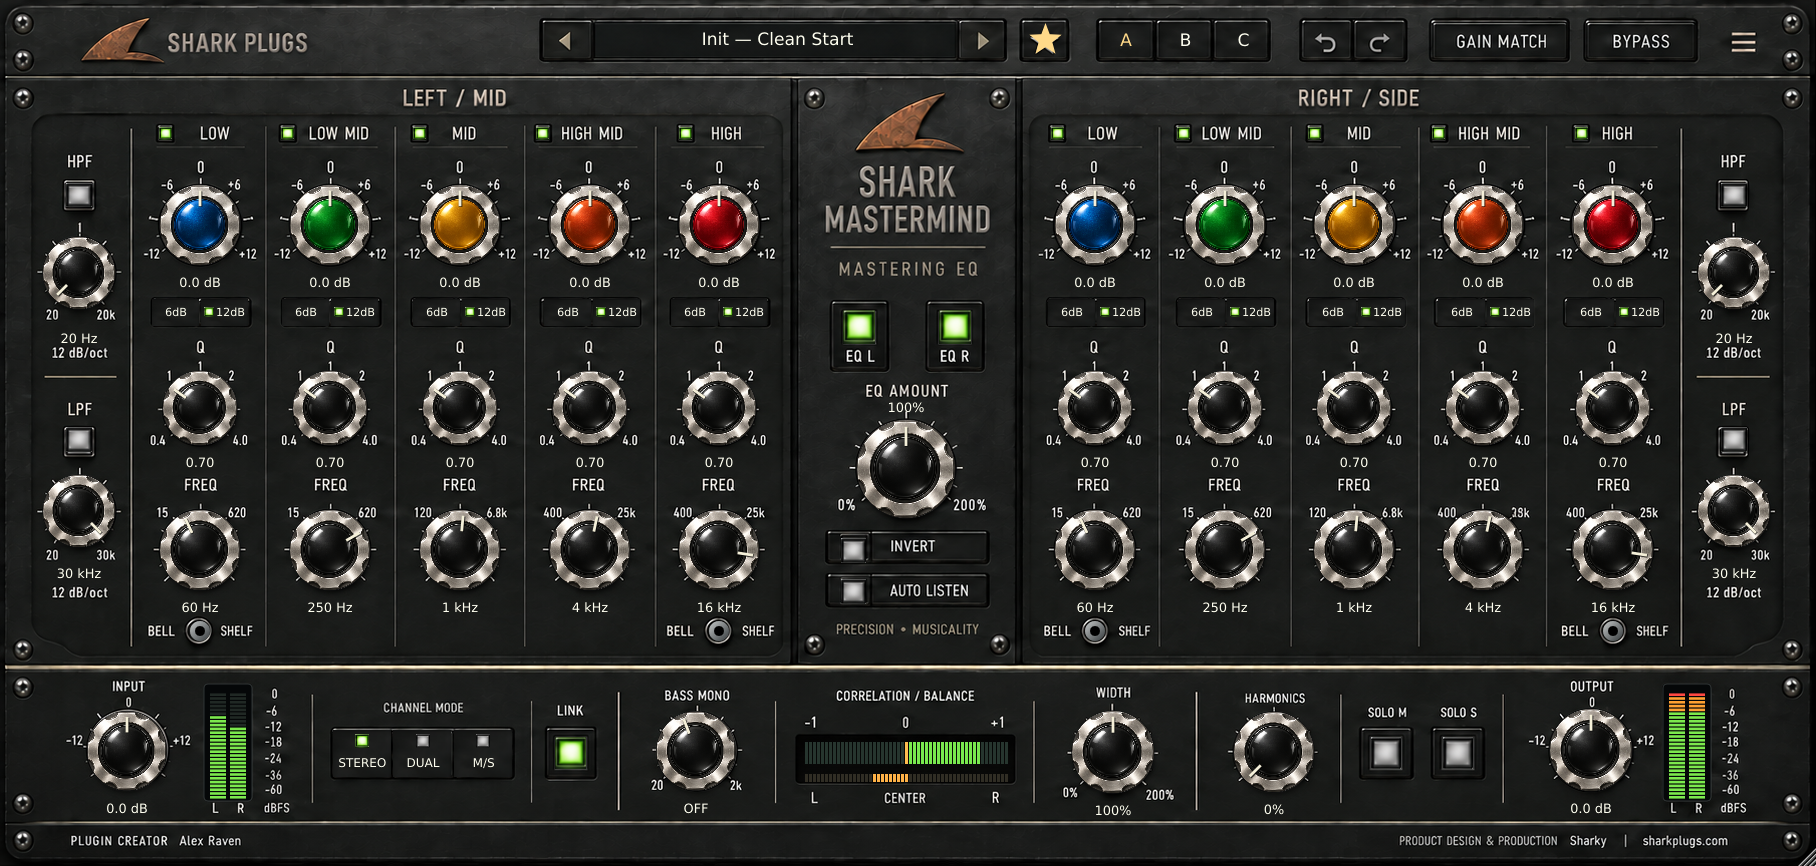Select 6dB slope on Right/Side HIGH band
The image size is (1816, 866).
click(x=1590, y=312)
